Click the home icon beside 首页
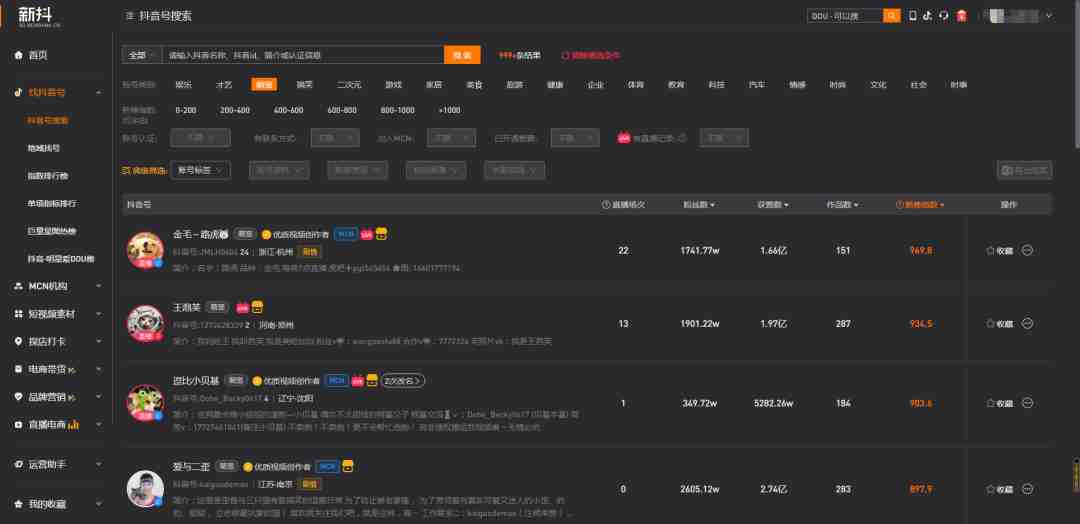1080x524 pixels. click(19, 55)
